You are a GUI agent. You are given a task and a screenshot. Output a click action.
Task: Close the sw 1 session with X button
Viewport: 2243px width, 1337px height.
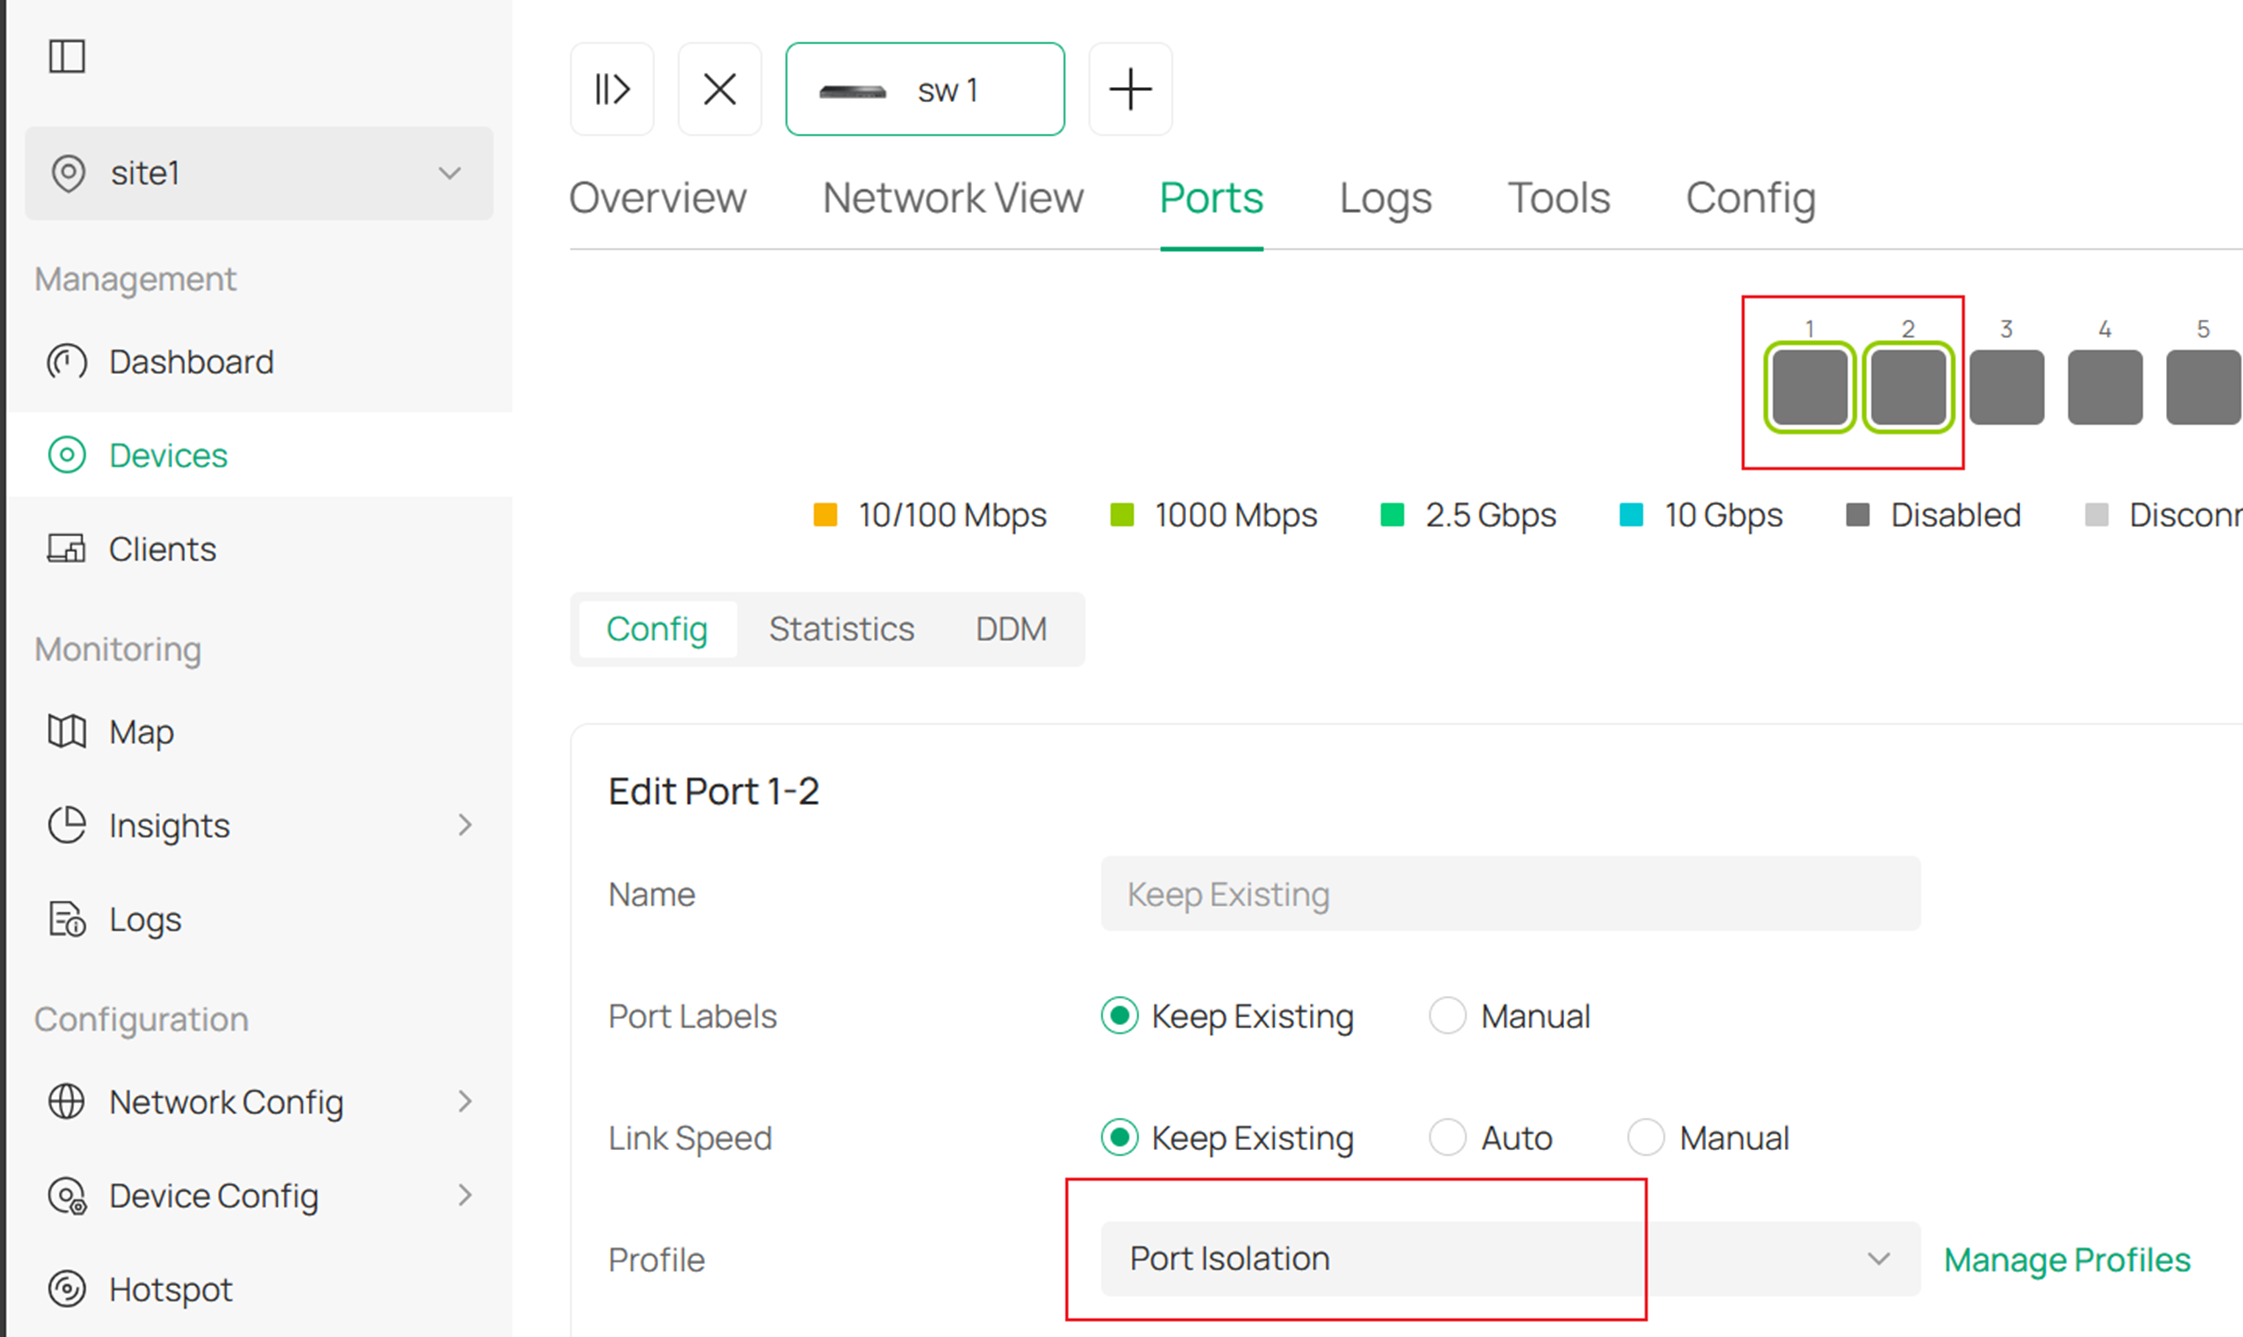point(719,89)
